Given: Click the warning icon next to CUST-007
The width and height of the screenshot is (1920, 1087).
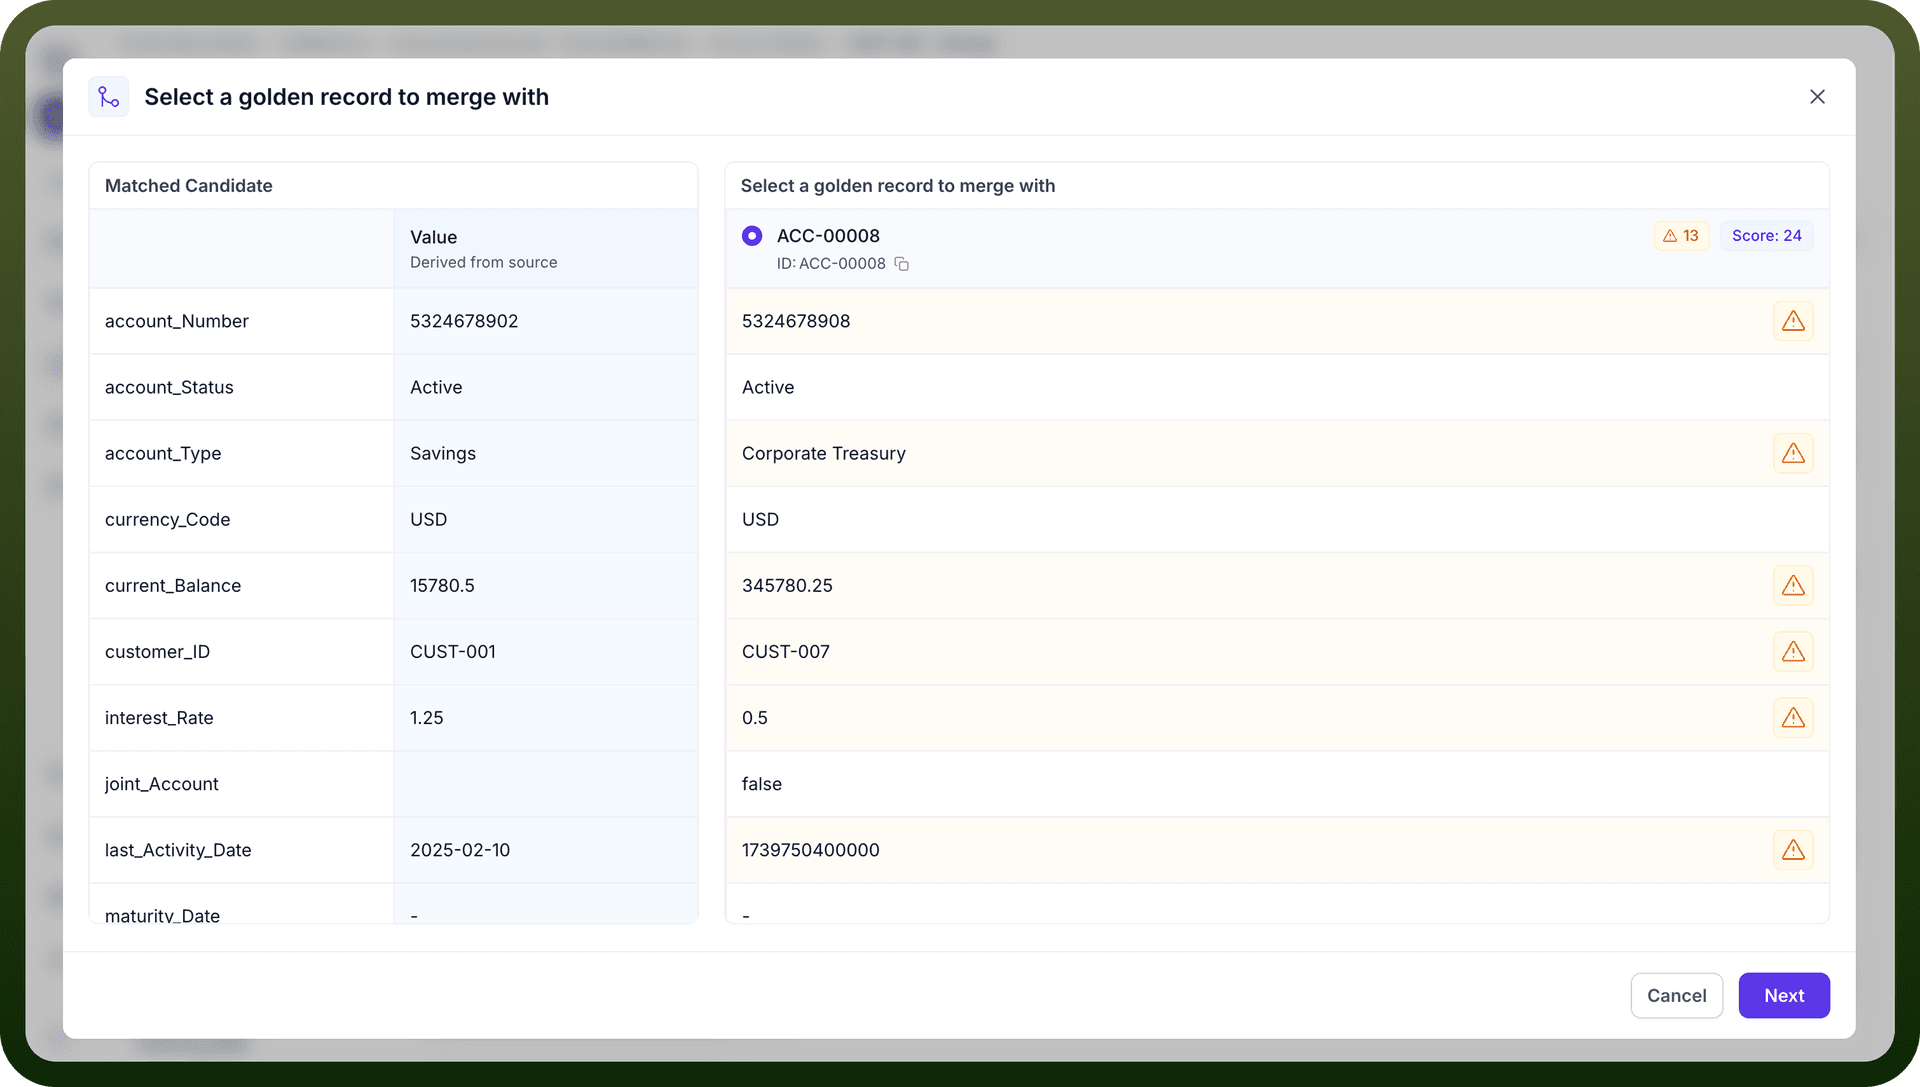Looking at the screenshot, I should 1793,651.
